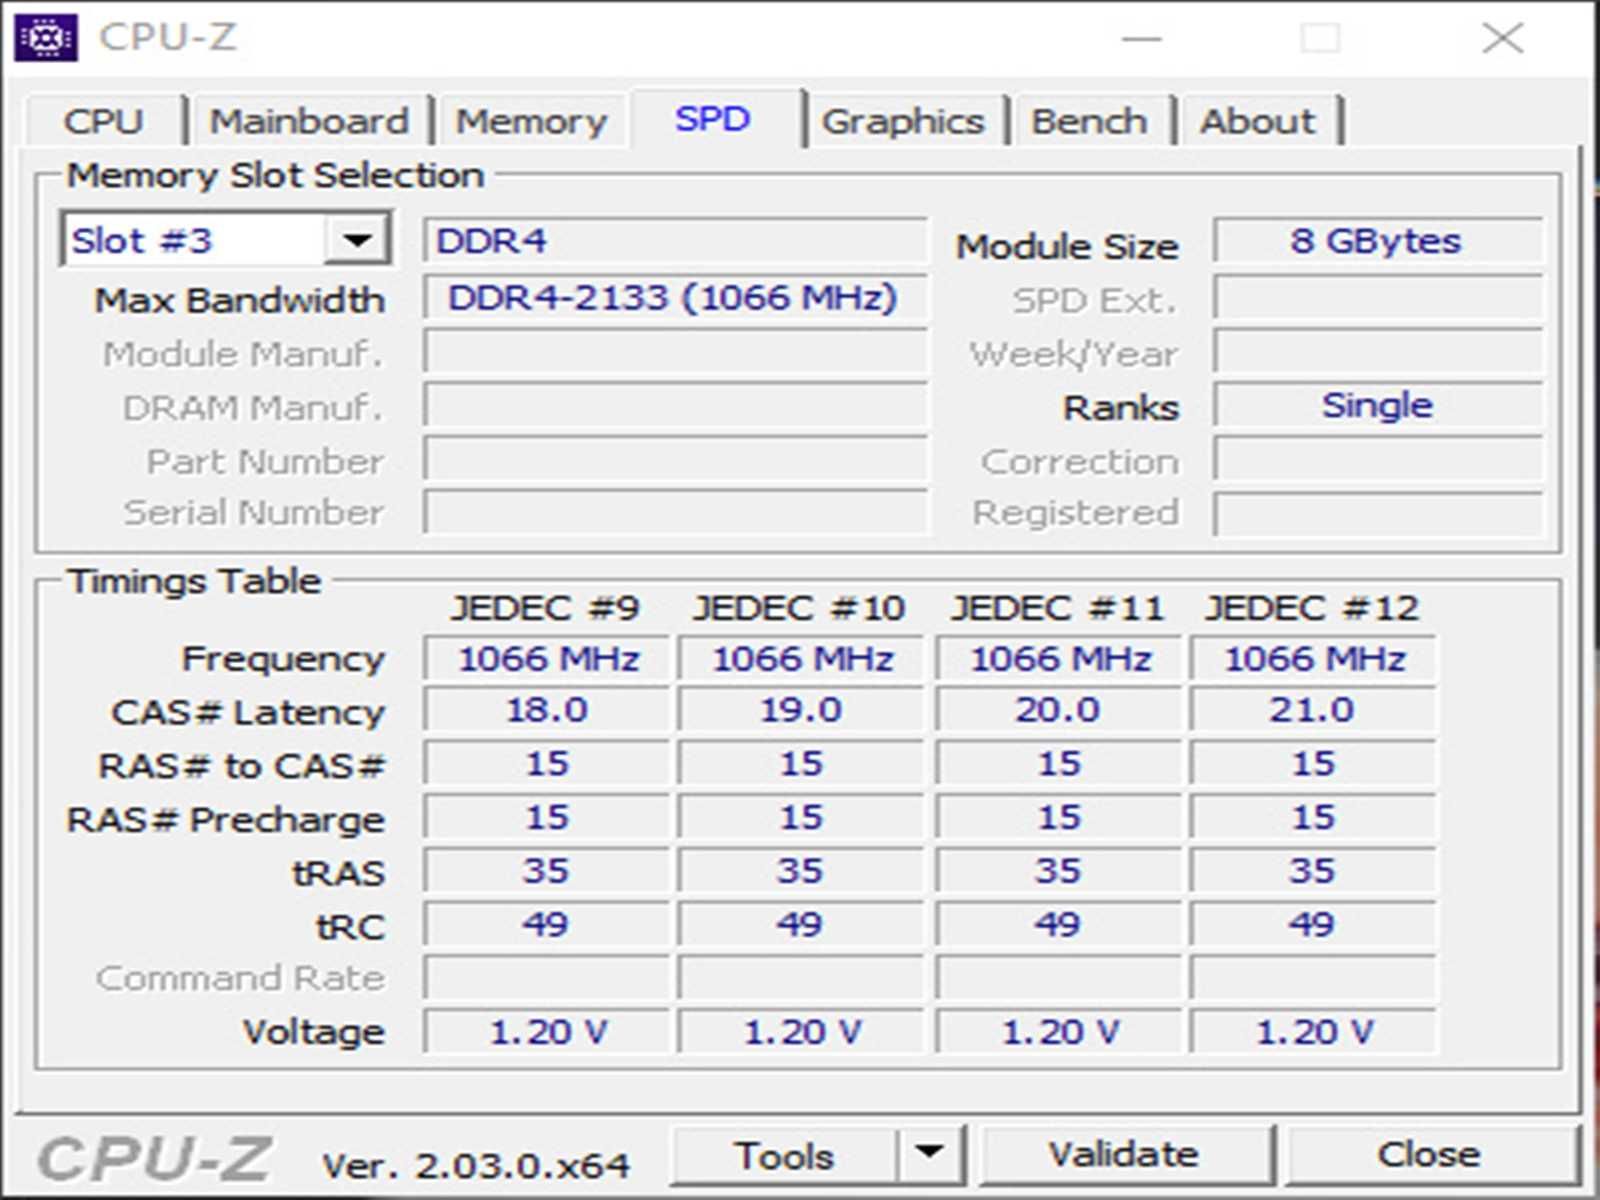
Task: Expand the Tools dropdown arrow
Action: pyautogui.click(x=930, y=1156)
